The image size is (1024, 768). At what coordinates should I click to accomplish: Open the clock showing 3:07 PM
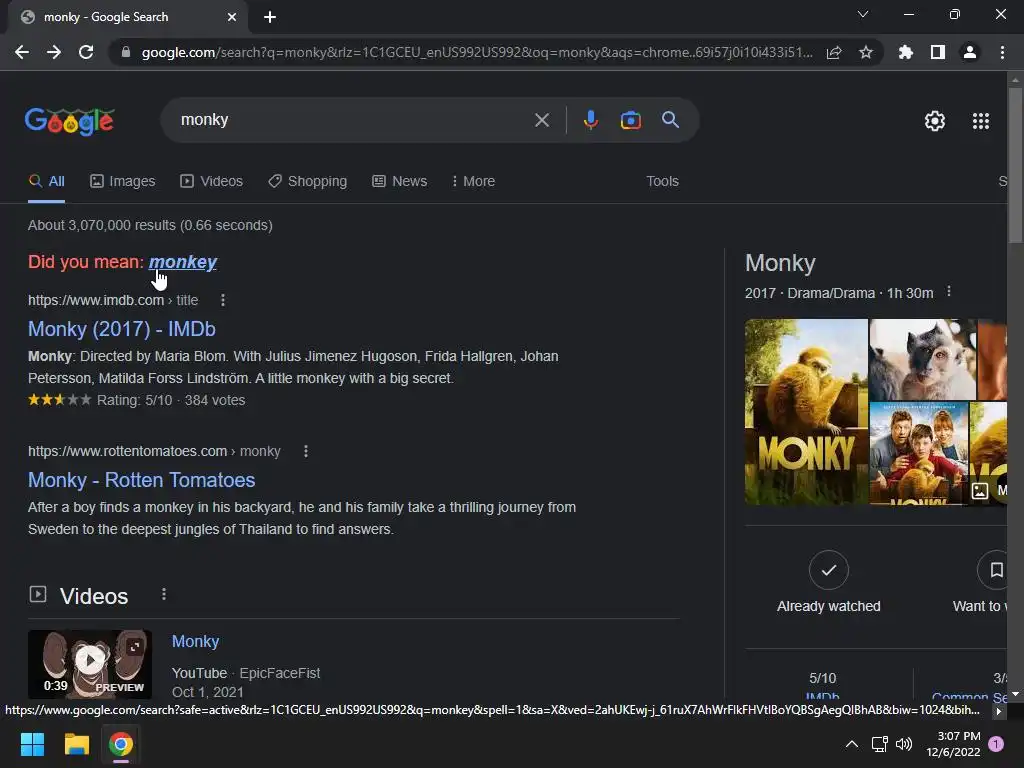coord(953,744)
